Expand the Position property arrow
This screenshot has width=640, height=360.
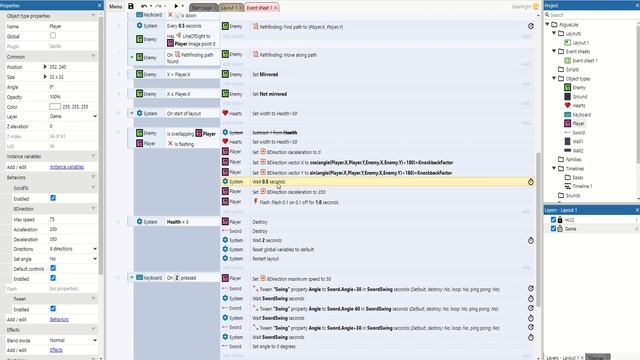(x=45, y=67)
